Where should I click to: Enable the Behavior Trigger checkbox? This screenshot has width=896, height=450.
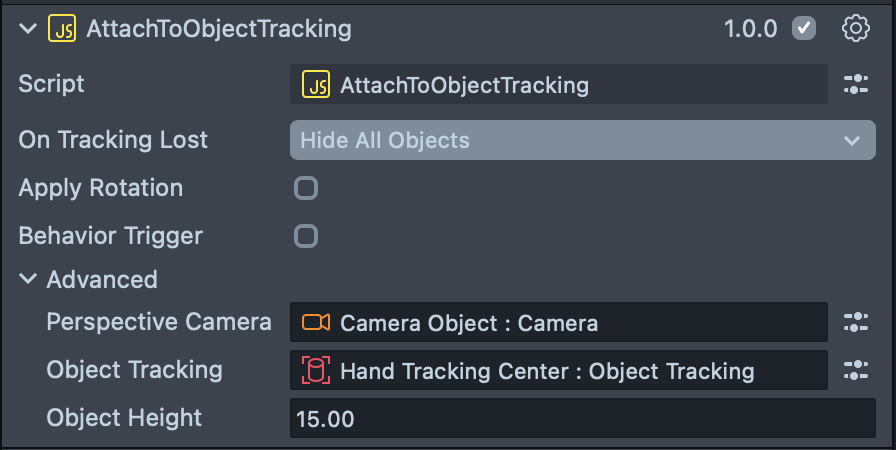[306, 236]
